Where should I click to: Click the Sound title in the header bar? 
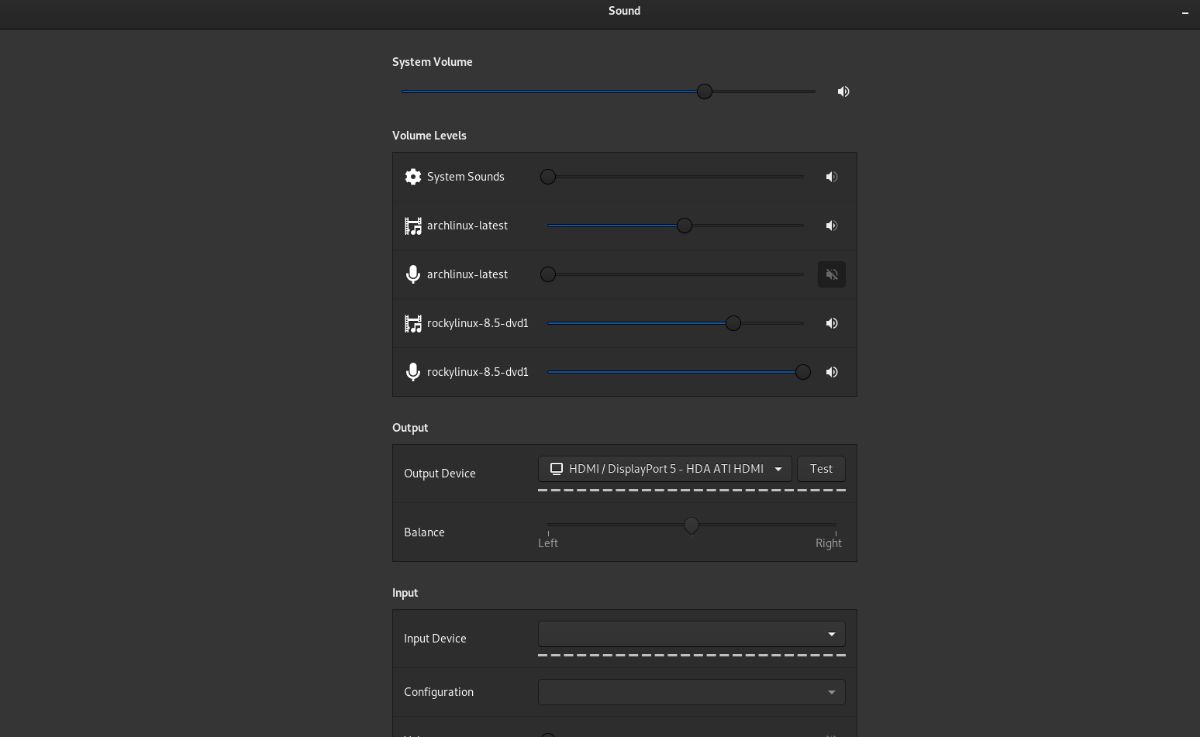[624, 11]
